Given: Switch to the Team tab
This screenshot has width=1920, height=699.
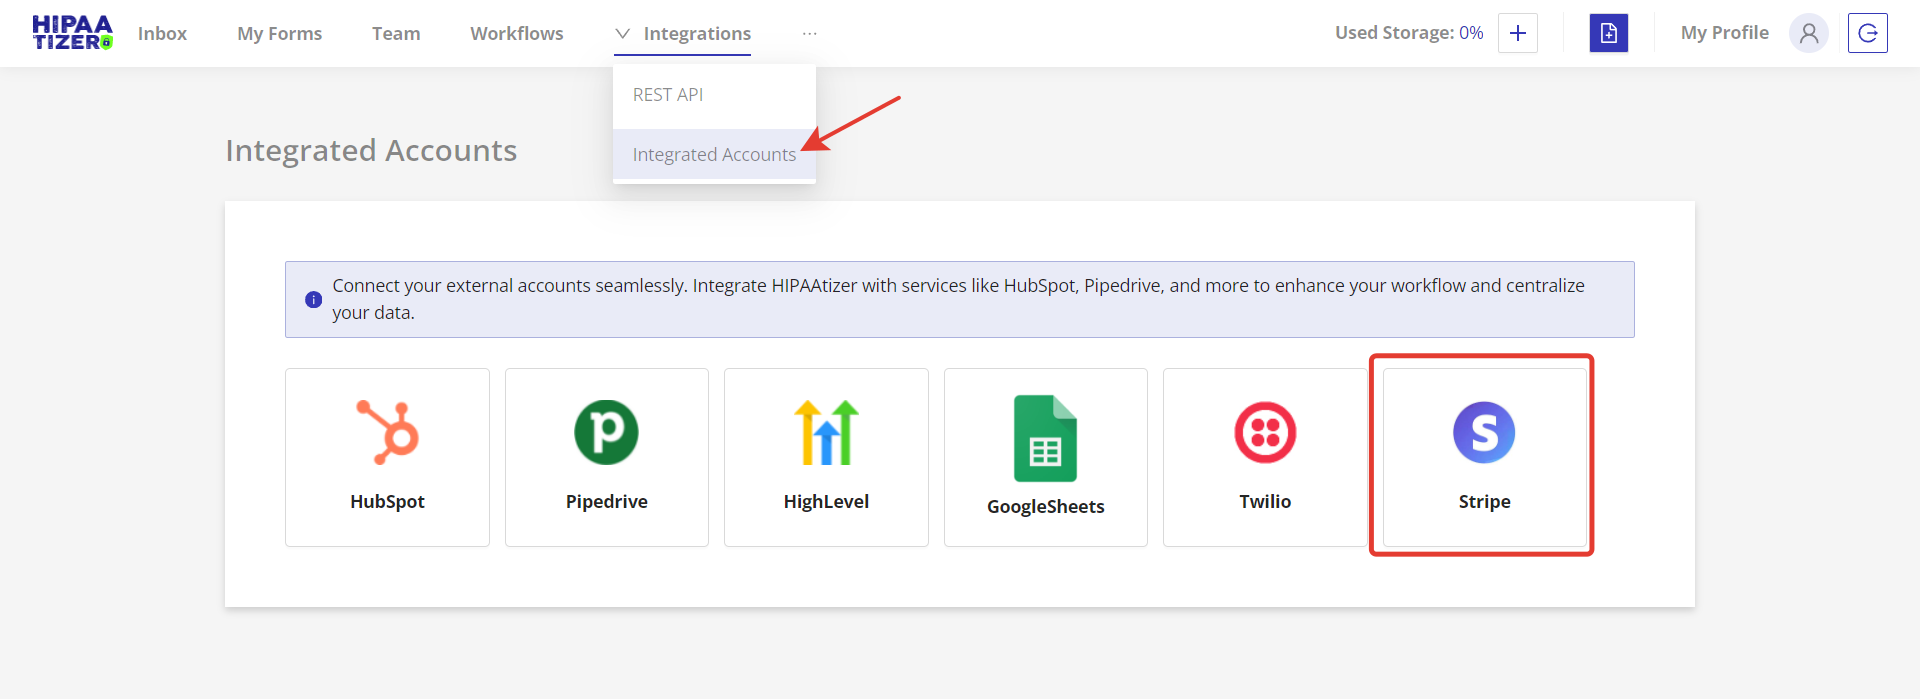Looking at the screenshot, I should pyautogui.click(x=396, y=33).
